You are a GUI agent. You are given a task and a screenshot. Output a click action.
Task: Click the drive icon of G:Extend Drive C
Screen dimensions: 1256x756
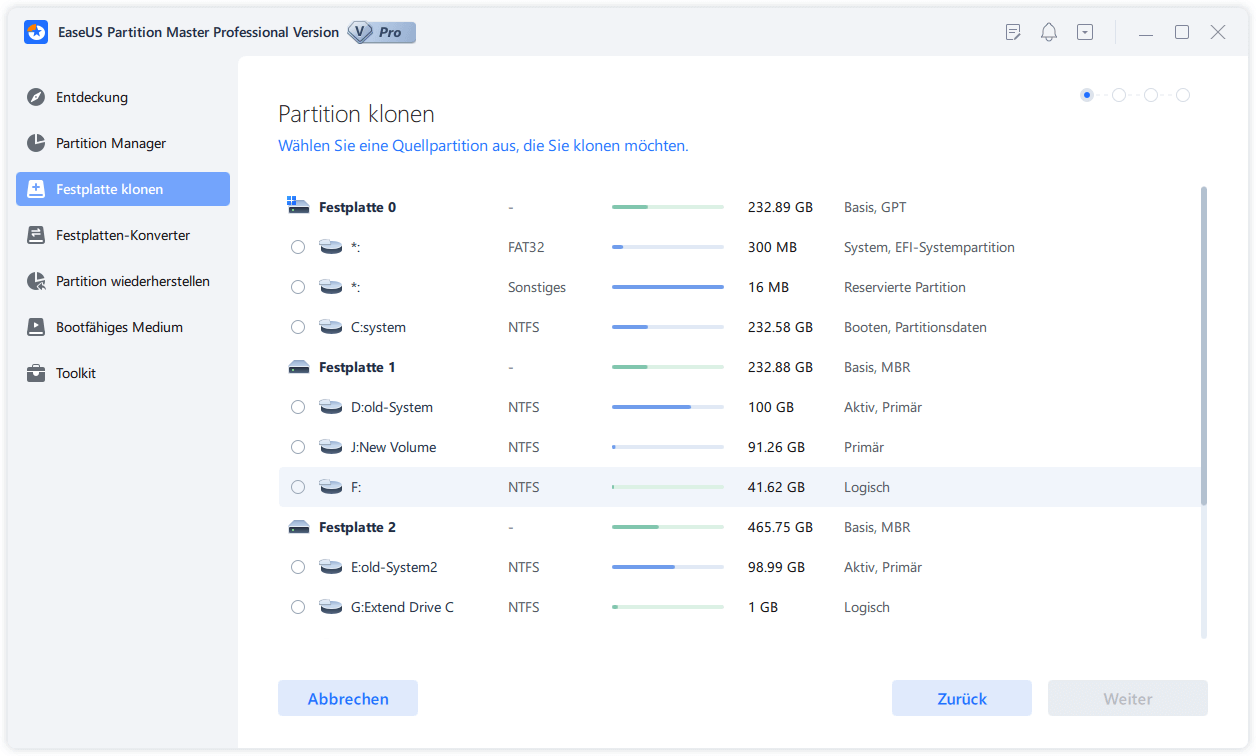click(330, 607)
